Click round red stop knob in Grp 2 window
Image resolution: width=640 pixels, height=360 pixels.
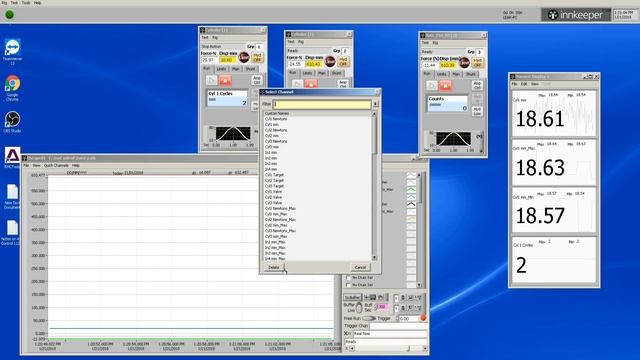click(330, 62)
